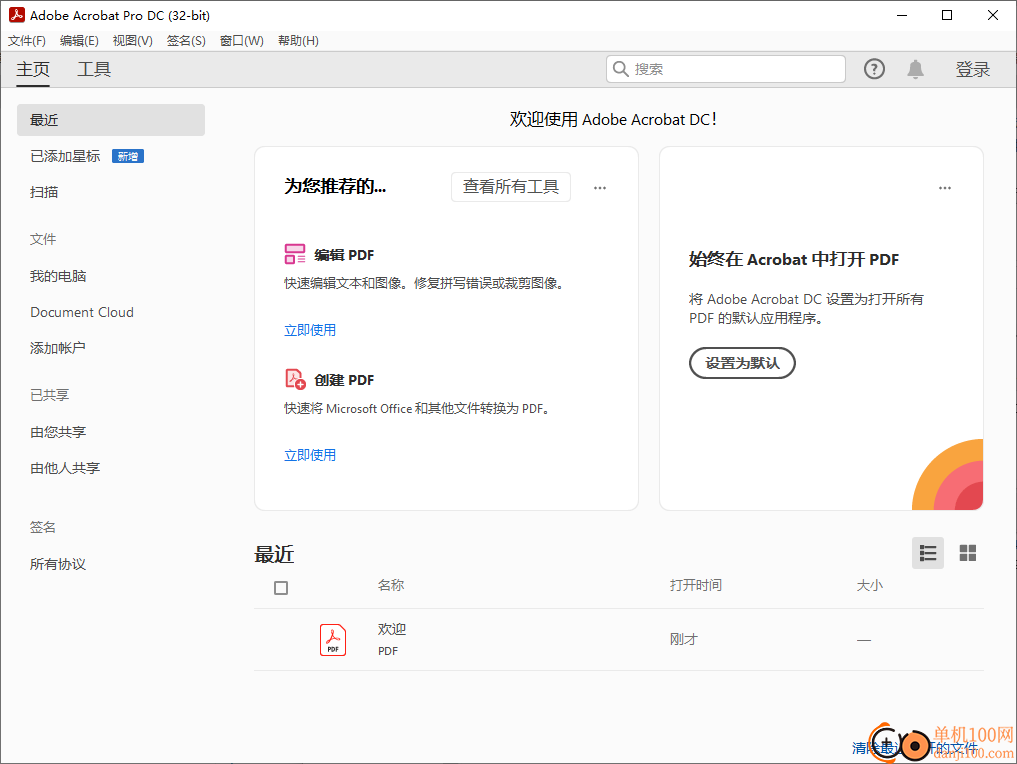This screenshot has height=764, width=1017.
Task: Open the 签名(S) menu
Action: coord(186,41)
